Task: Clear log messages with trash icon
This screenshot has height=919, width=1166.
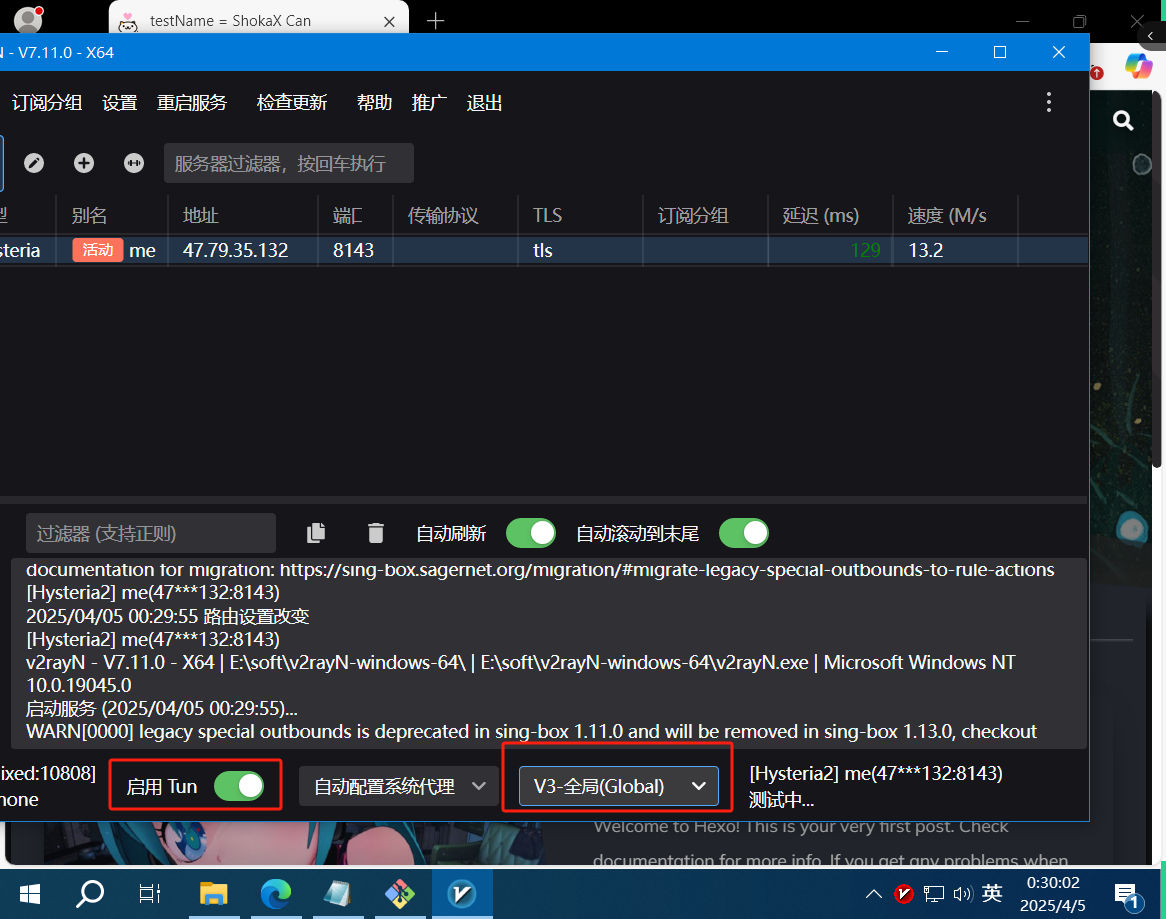Action: (x=376, y=532)
